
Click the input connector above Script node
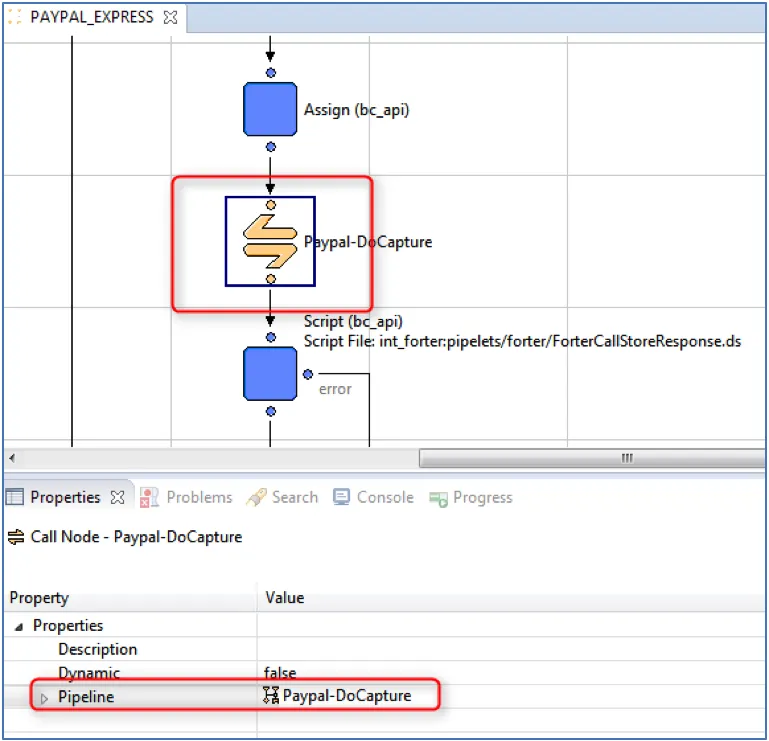point(271,337)
